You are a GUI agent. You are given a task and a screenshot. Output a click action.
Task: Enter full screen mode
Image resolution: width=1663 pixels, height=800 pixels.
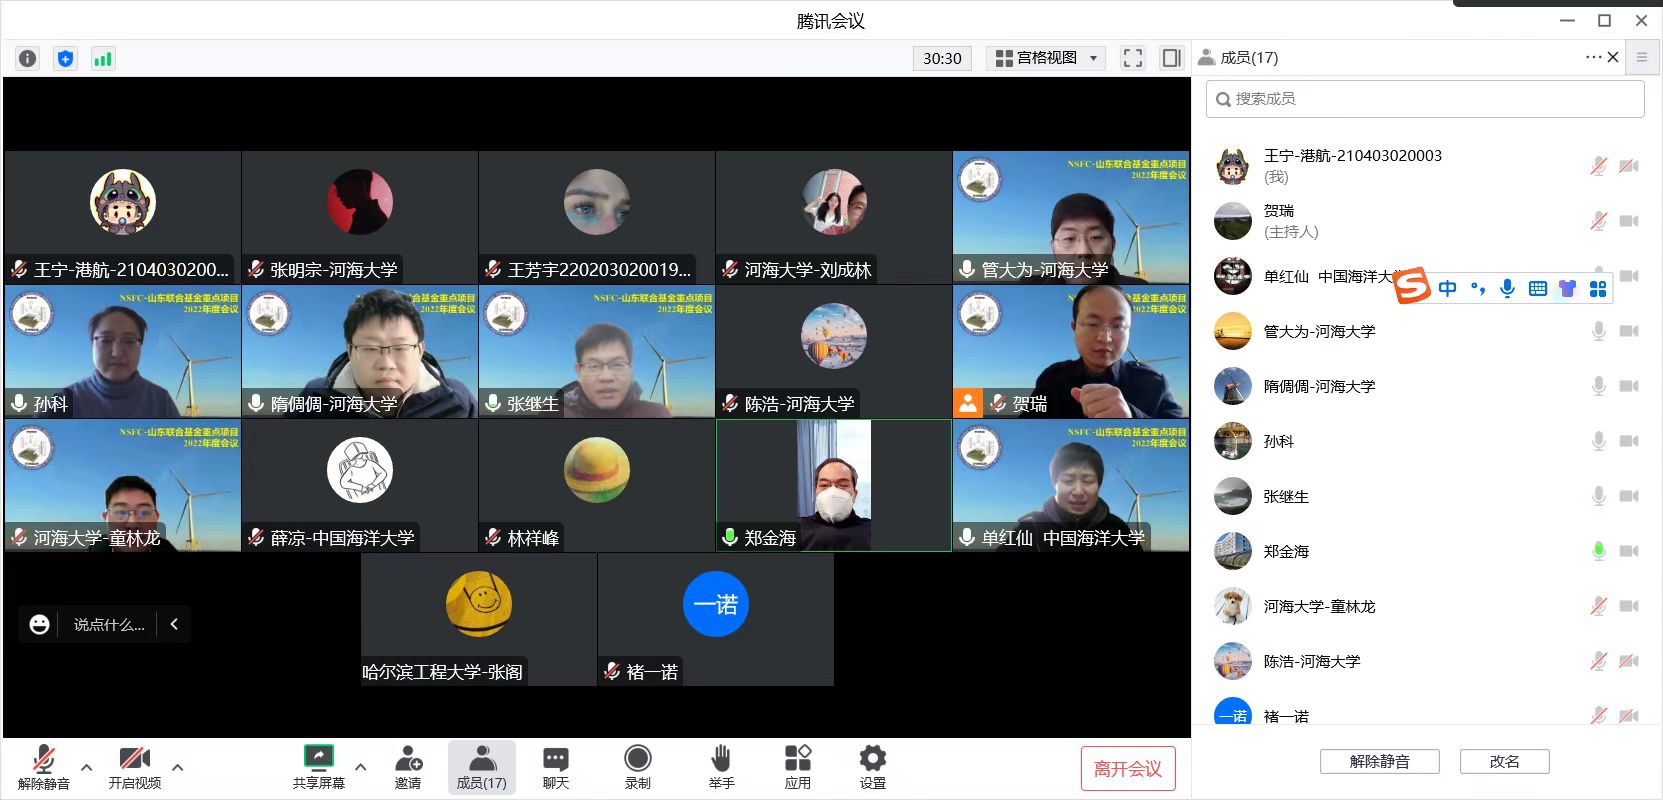(x=1132, y=58)
